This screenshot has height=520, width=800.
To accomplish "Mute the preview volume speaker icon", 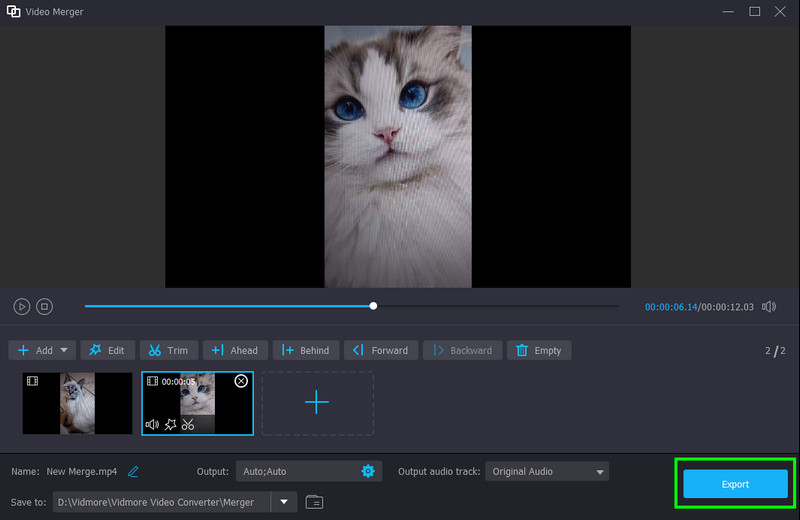I will pos(769,307).
